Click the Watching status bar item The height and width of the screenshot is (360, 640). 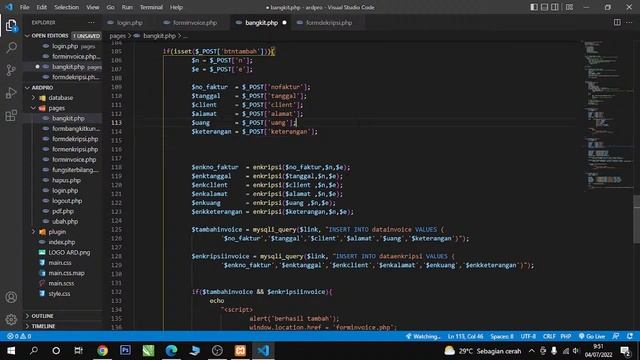(423, 336)
